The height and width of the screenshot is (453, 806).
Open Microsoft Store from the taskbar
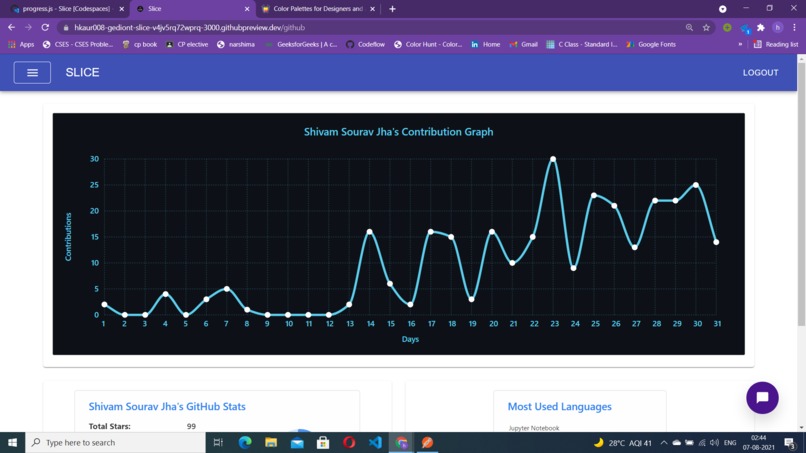tap(323, 442)
